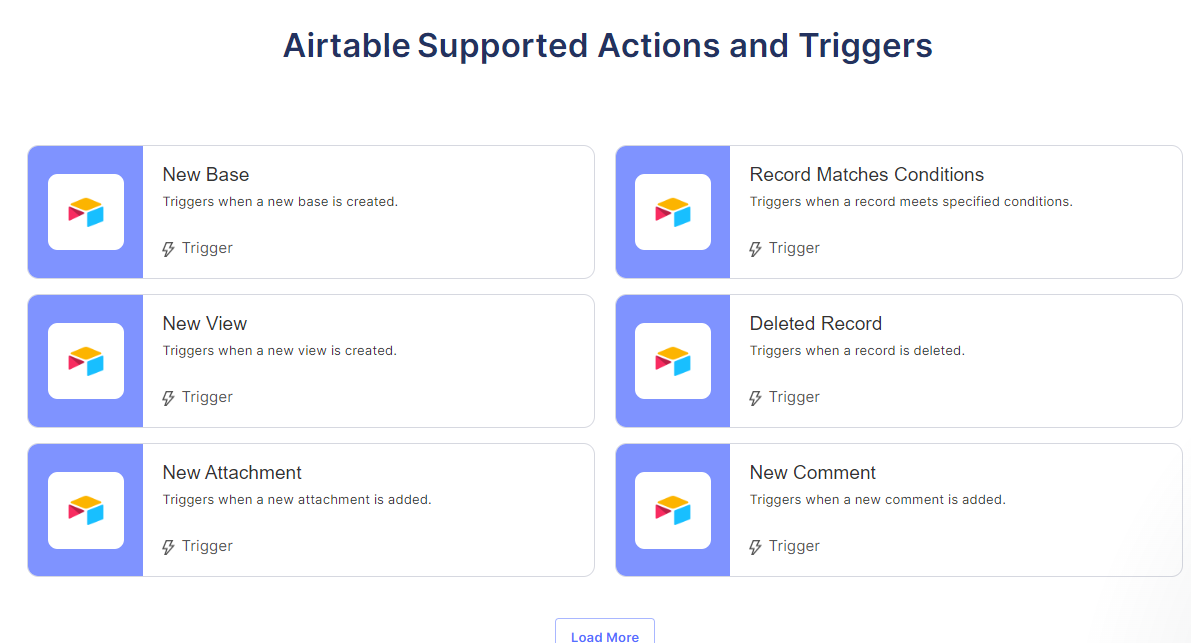Click the Airtable icon on the Deleted Record card

point(672,360)
